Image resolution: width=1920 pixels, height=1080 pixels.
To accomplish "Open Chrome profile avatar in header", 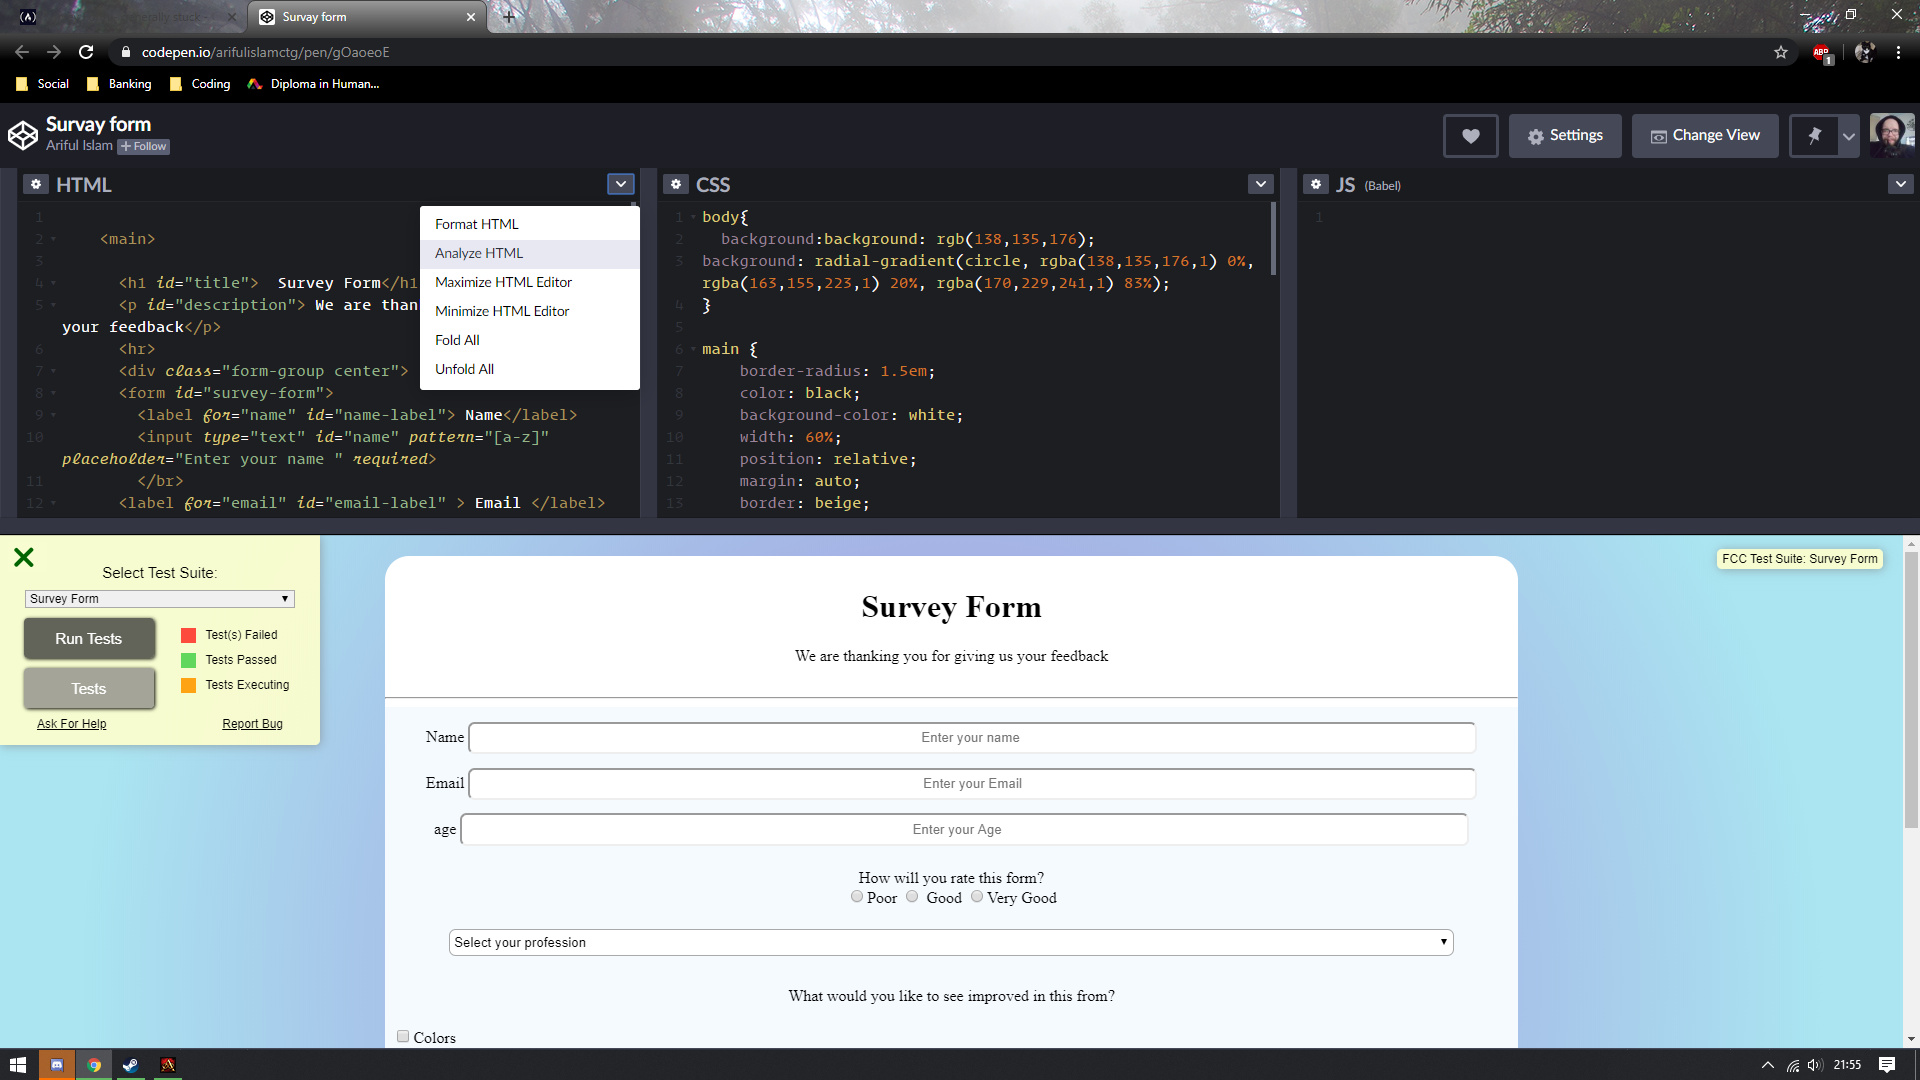I will (x=1891, y=135).
